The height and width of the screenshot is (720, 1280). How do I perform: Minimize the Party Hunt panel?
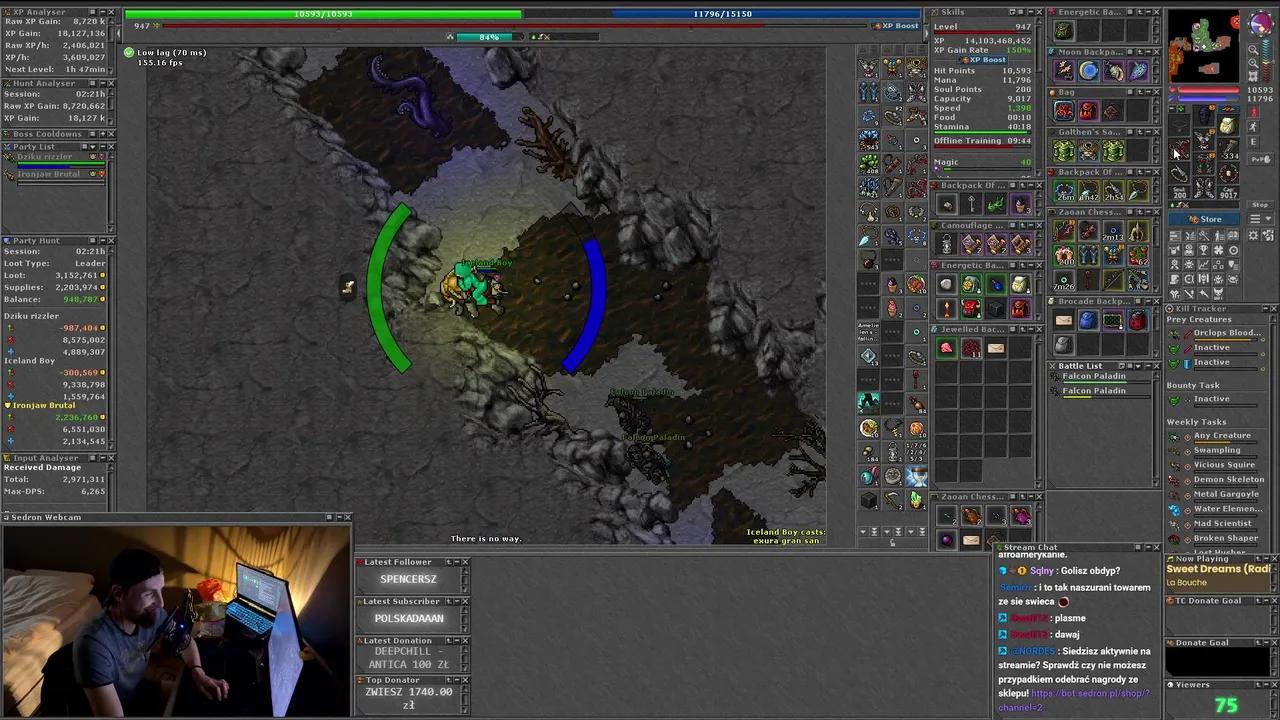coord(102,241)
